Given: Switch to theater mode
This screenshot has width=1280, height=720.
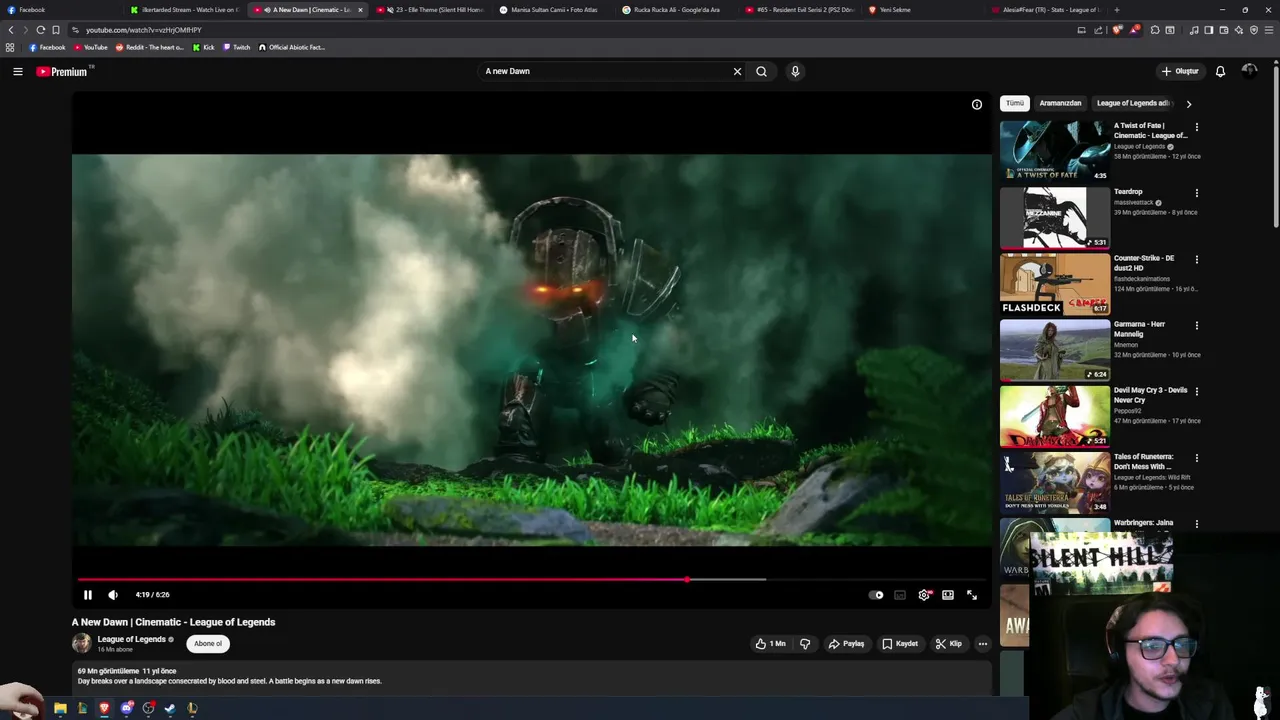Looking at the screenshot, I should click(948, 595).
